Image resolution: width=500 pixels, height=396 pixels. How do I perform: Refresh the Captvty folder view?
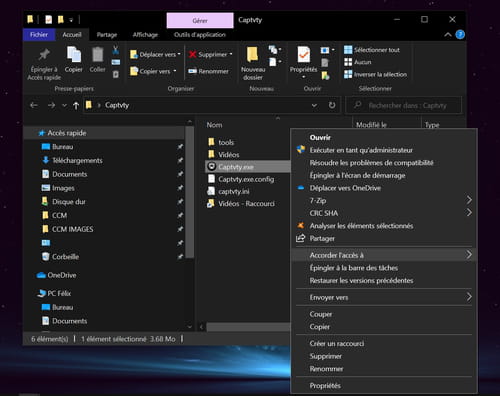332,105
